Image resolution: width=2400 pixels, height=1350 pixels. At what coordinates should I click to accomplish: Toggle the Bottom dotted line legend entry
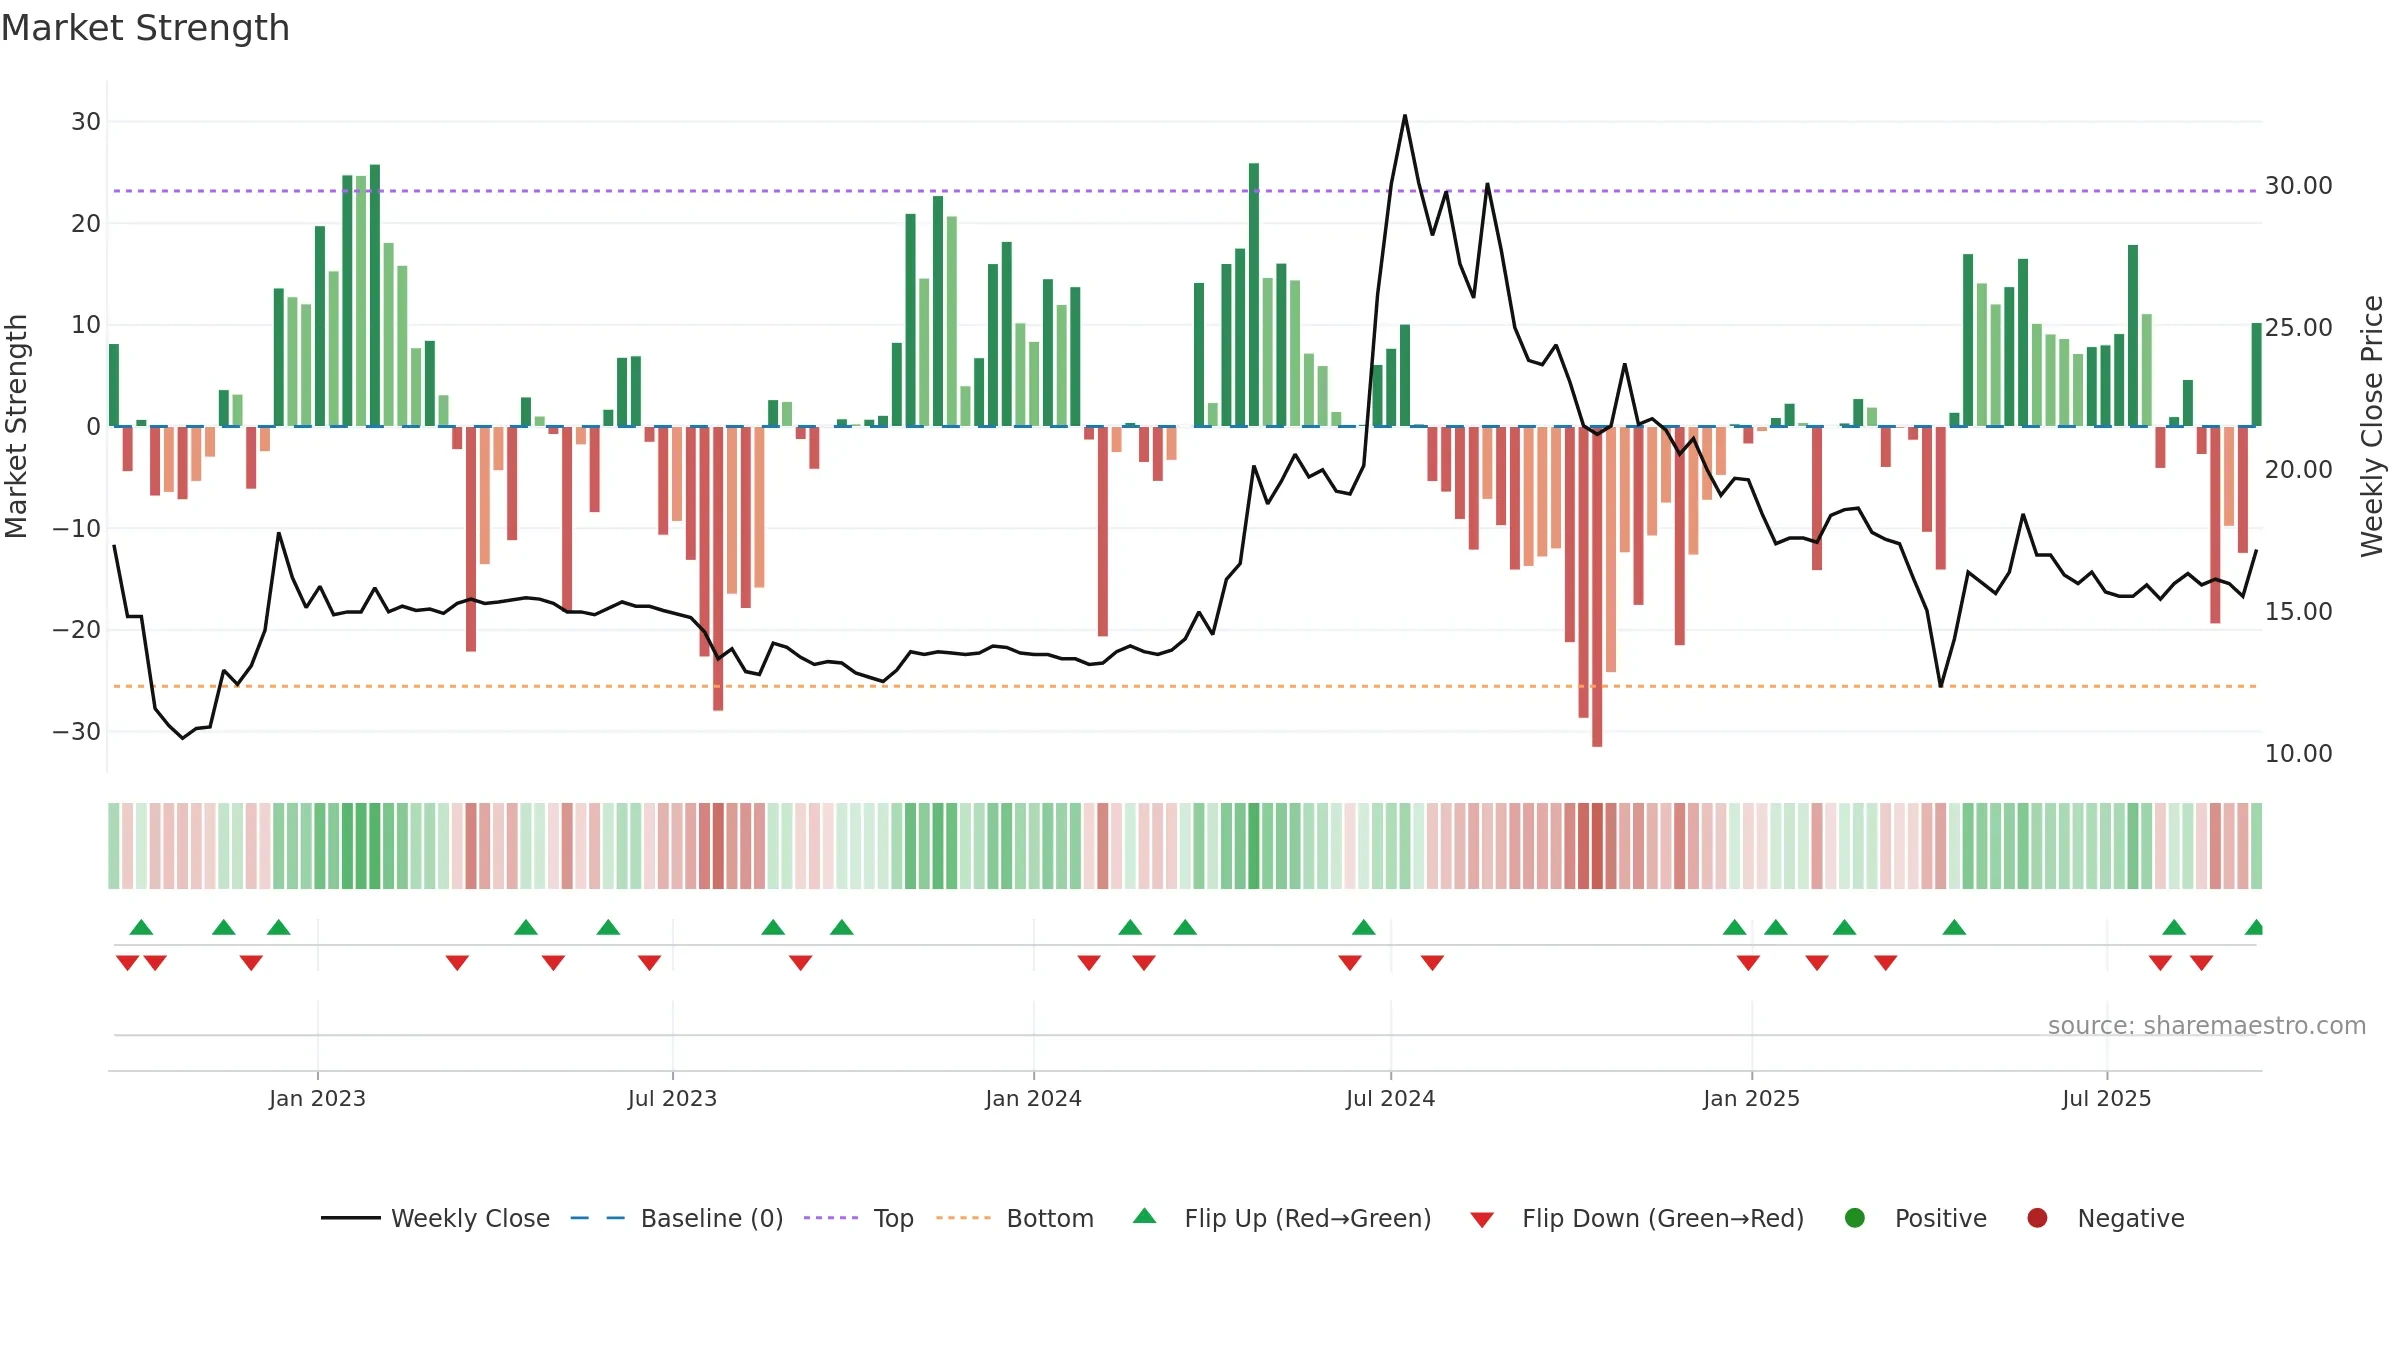tap(1015, 1218)
